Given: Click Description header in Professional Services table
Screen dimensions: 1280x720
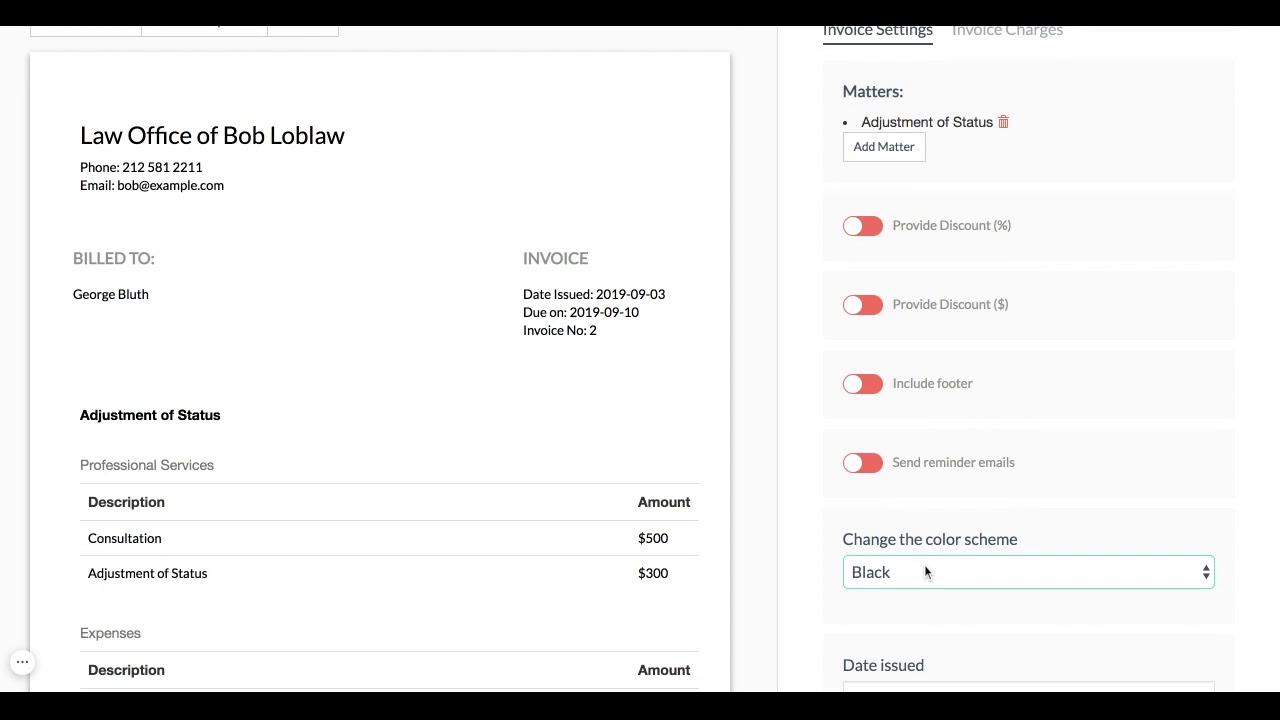Looking at the screenshot, I should (x=126, y=502).
